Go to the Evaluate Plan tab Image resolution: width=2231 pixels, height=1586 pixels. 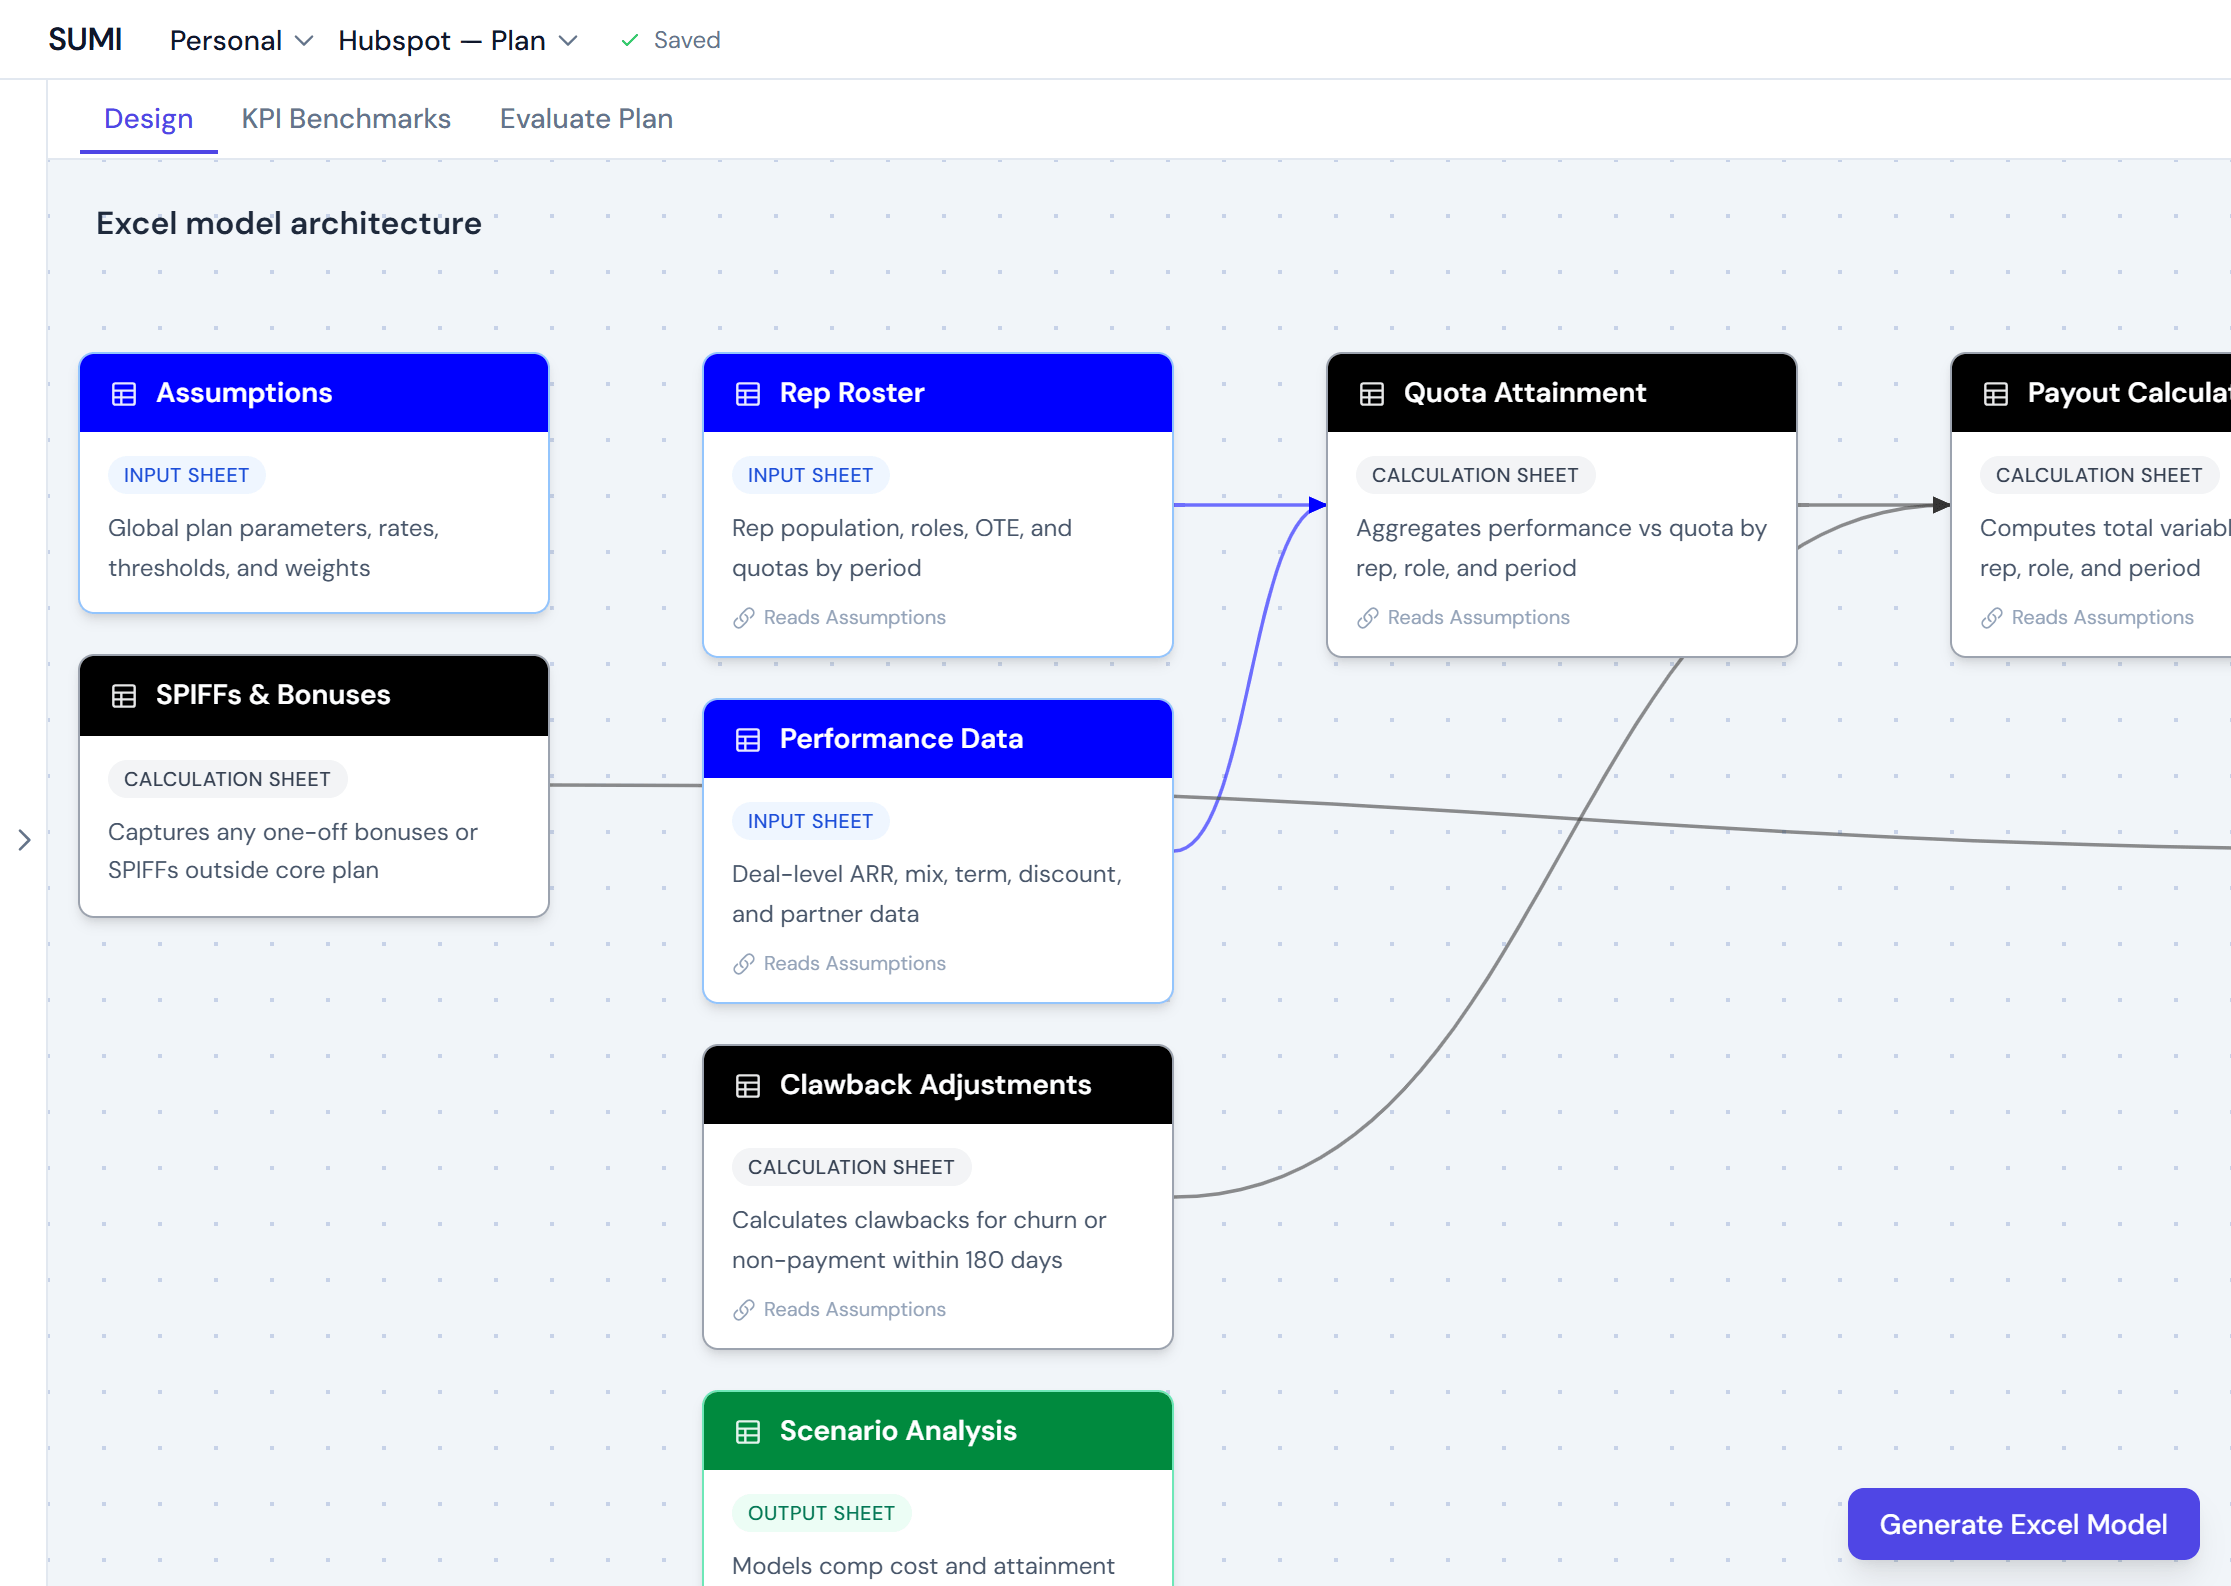pos(586,119)
